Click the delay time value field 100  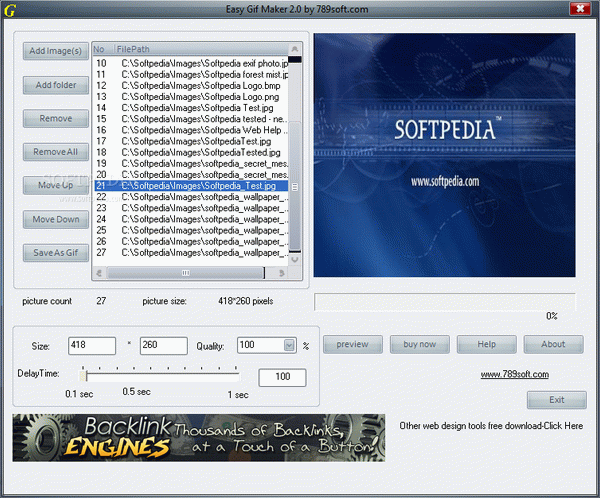pyautogui.click(x=282, y=377)
